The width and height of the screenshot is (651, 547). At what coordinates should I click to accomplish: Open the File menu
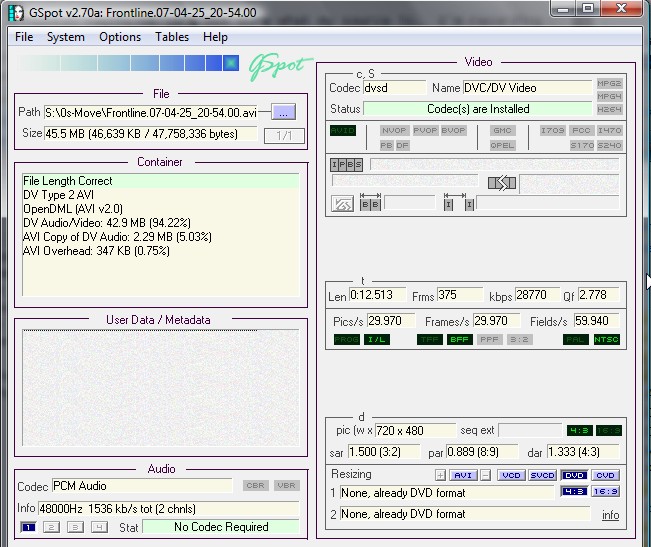(24, 37)
